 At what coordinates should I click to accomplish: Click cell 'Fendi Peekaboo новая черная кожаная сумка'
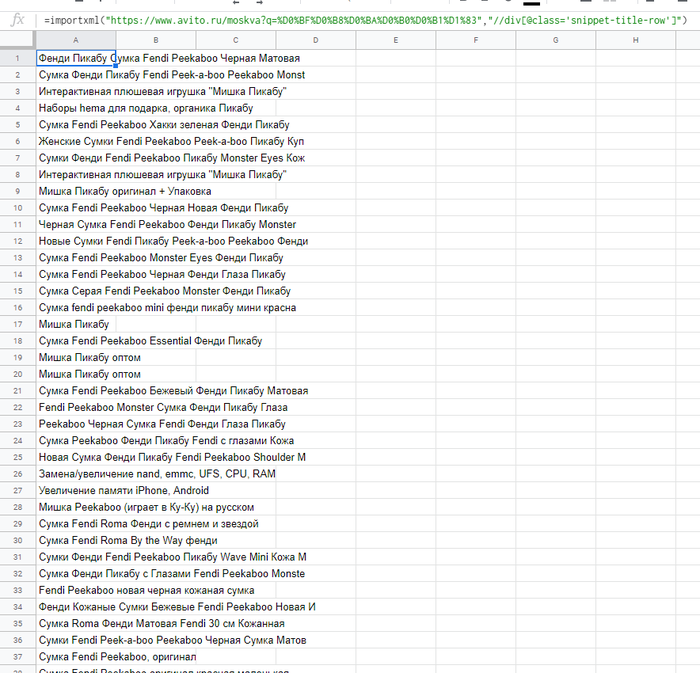[x=75, y=590]
